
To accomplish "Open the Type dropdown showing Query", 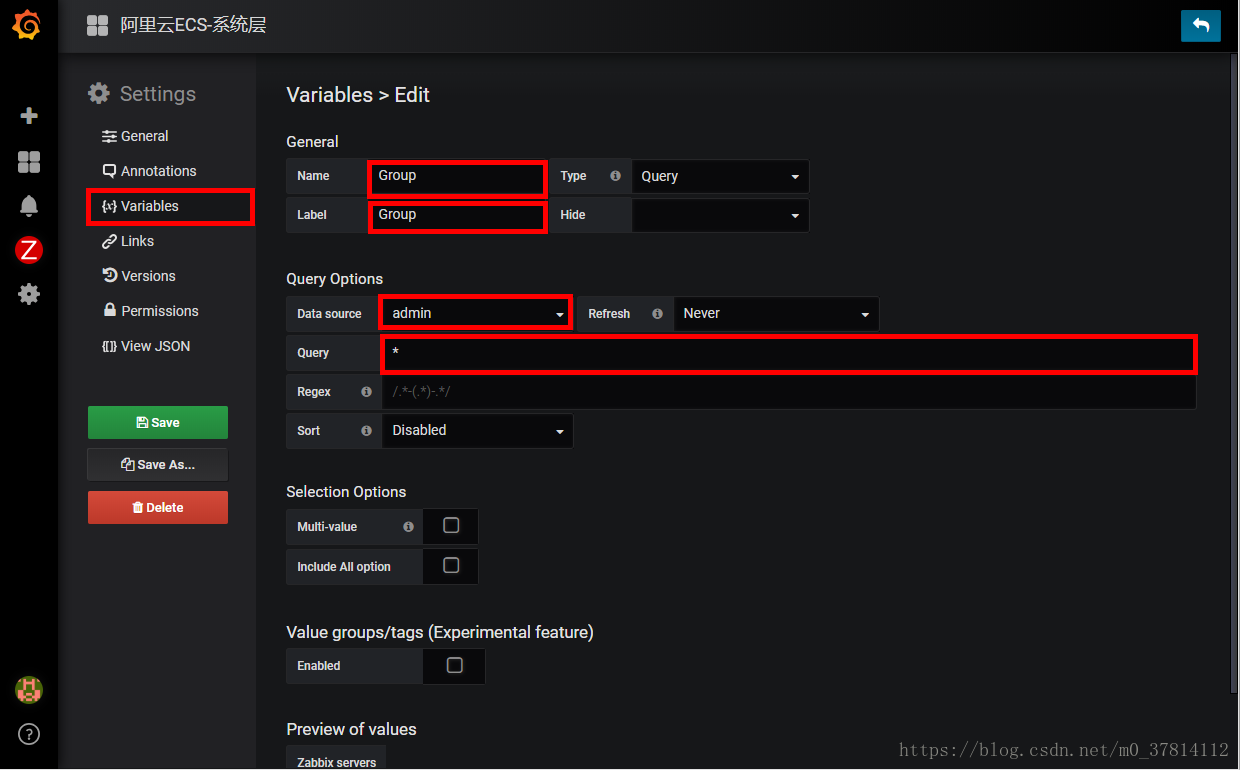I will pyautogui.click(x=720, y=176).
